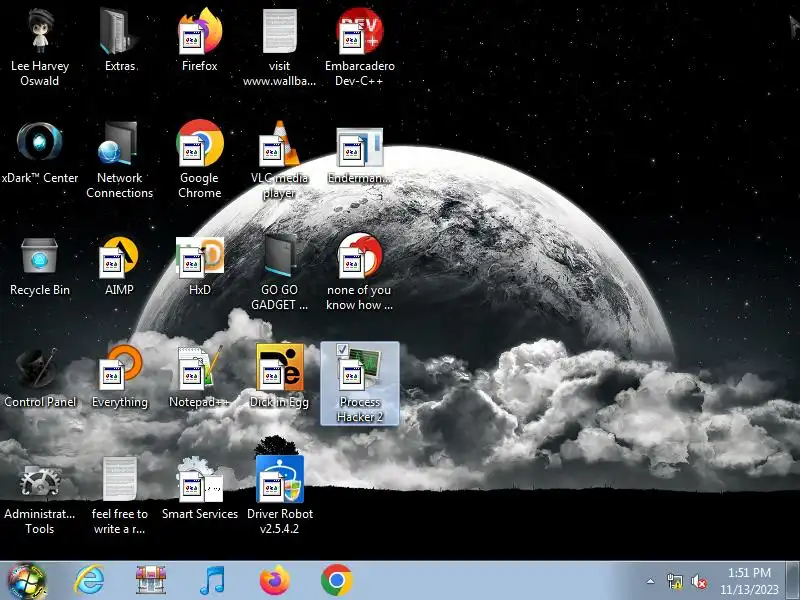Open Internet Explorer from the taskbar
Viewport: 800px width, 600px height.
[89, 580]
